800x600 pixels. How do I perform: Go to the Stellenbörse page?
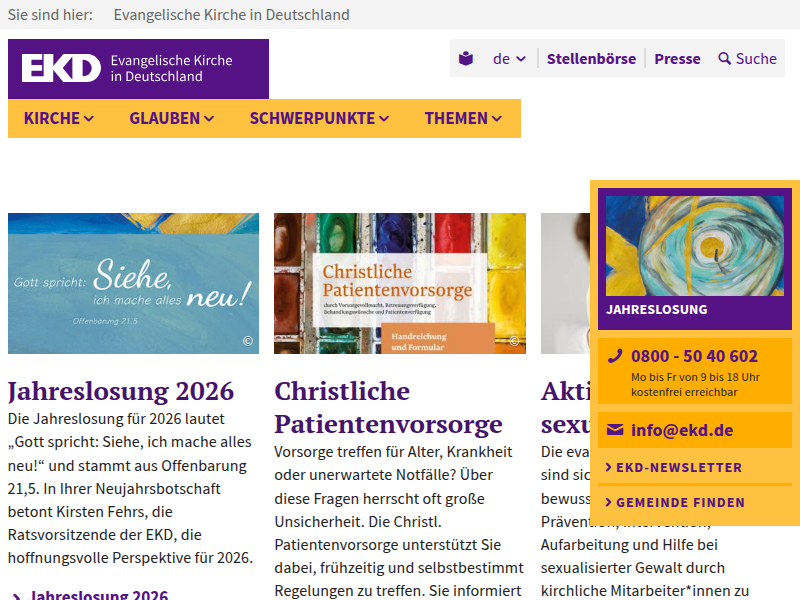click(591, 59)
